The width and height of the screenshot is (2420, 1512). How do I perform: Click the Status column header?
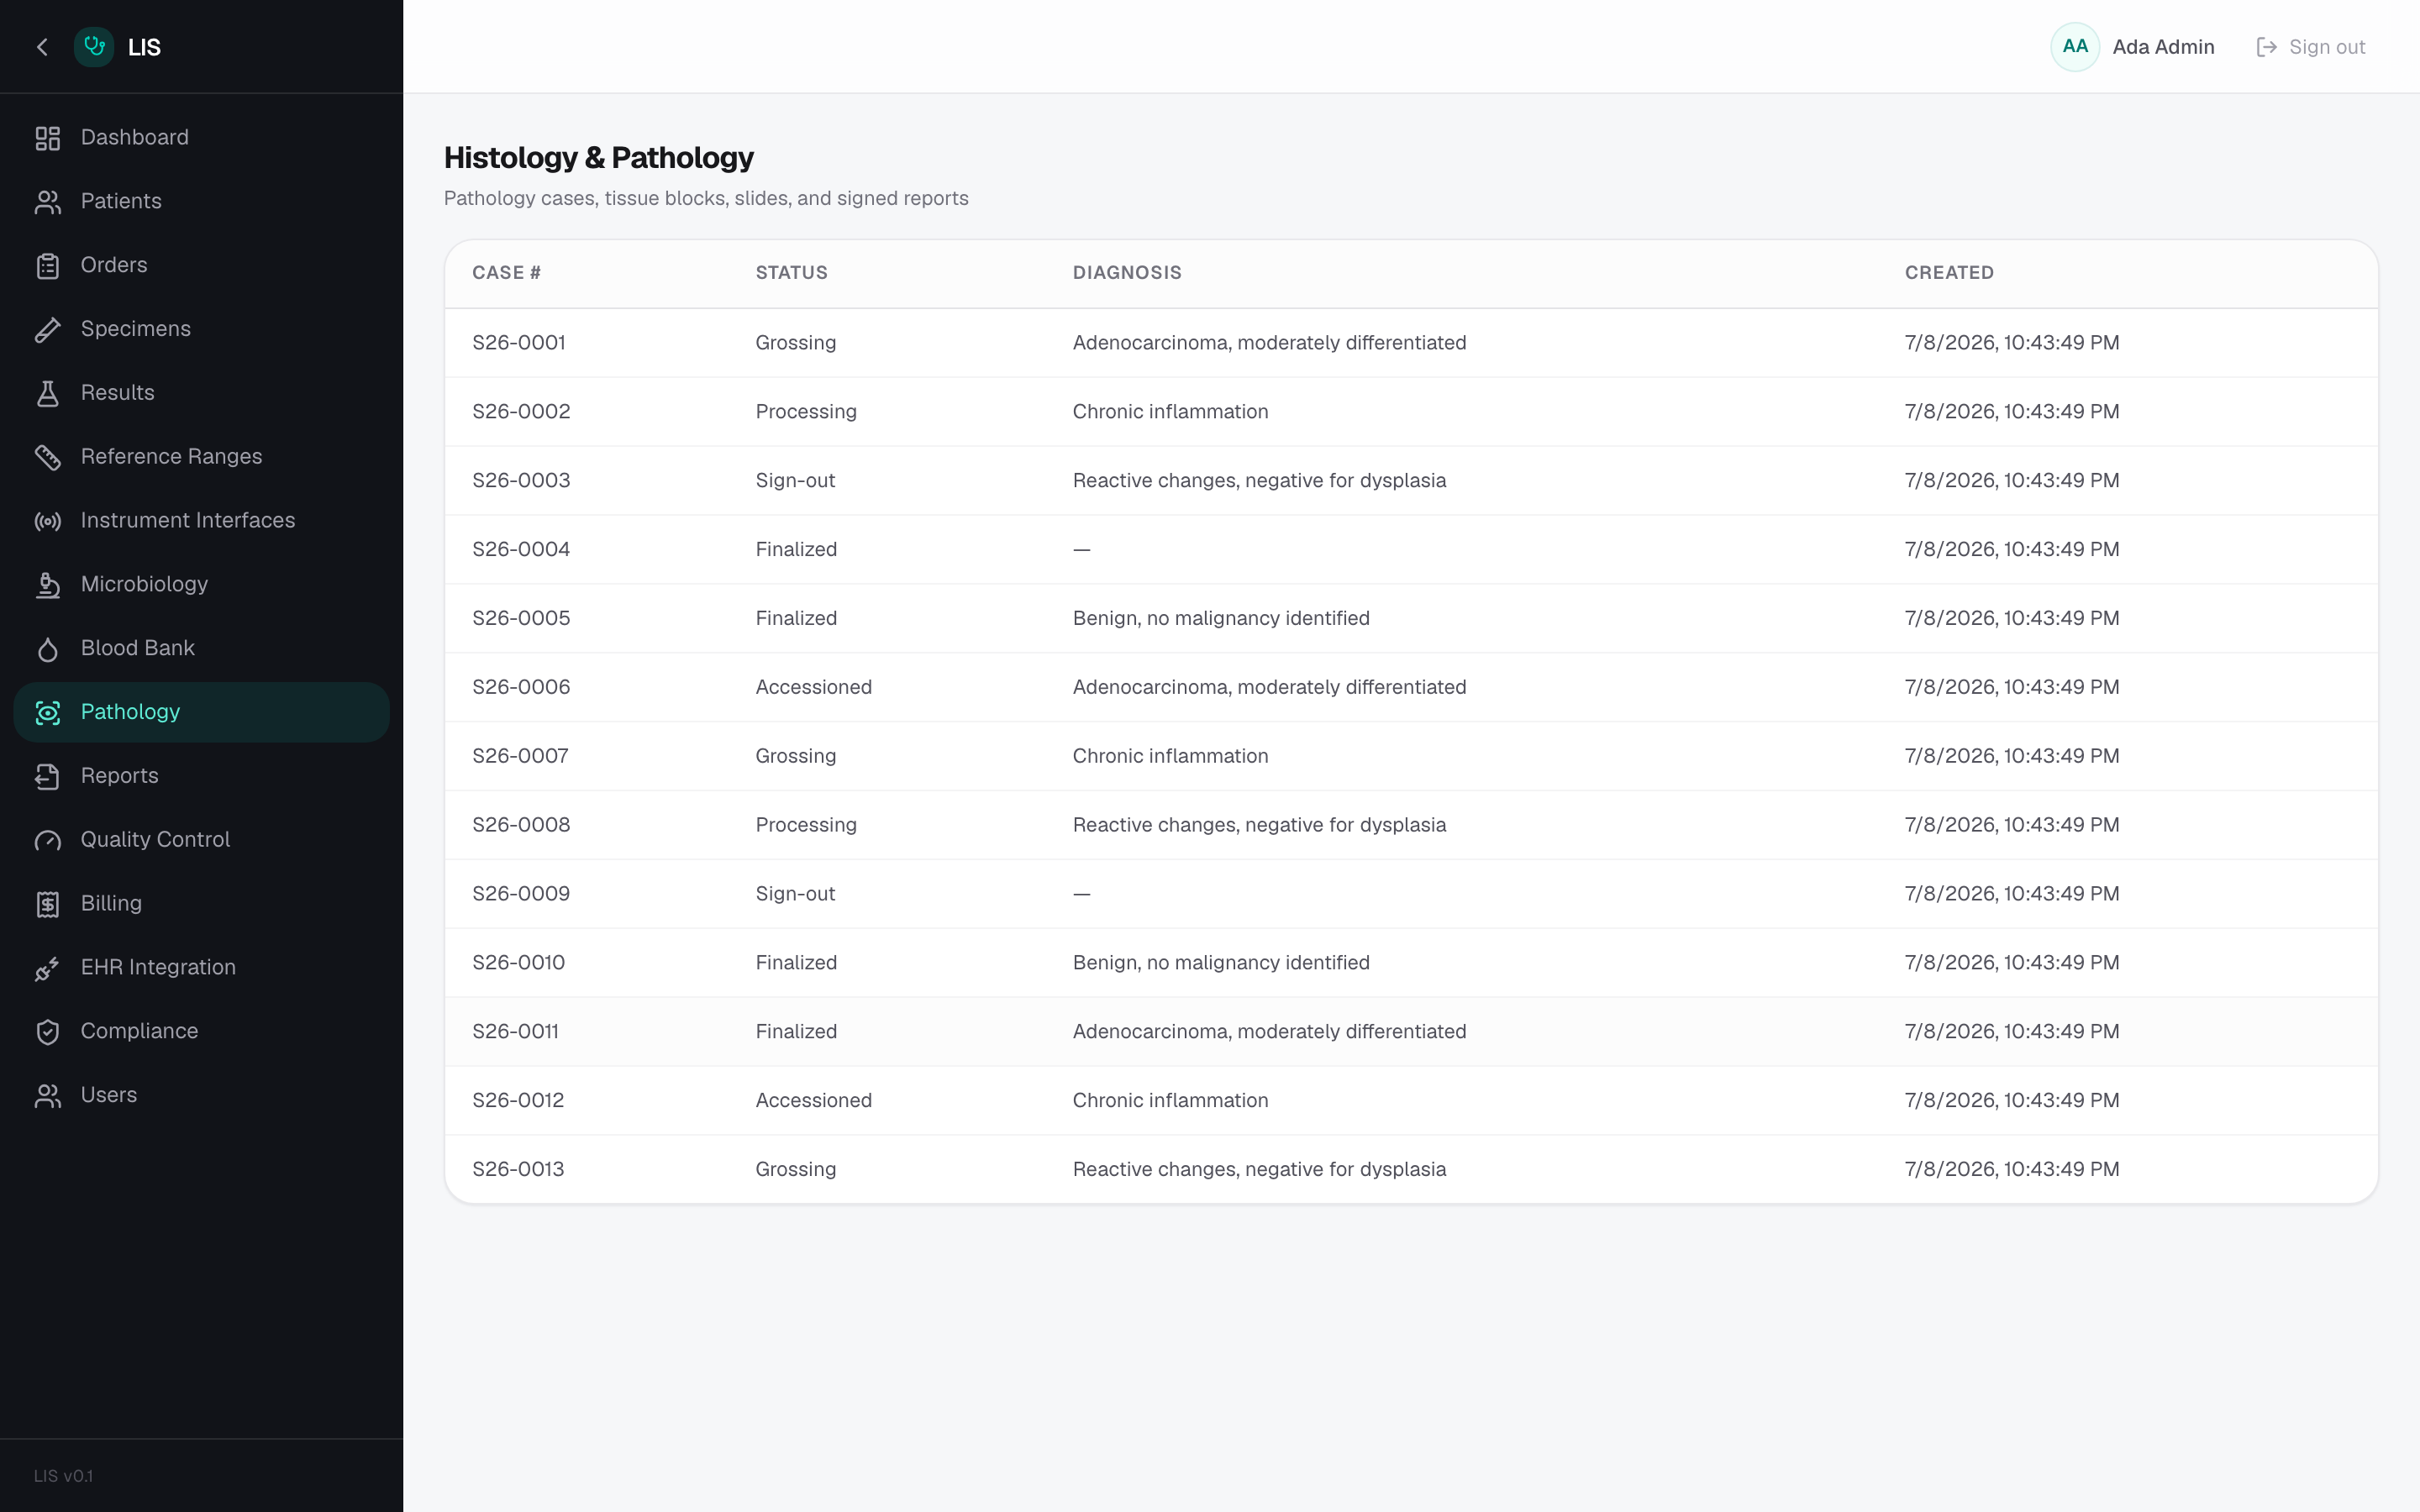click(x=791, y=273)
